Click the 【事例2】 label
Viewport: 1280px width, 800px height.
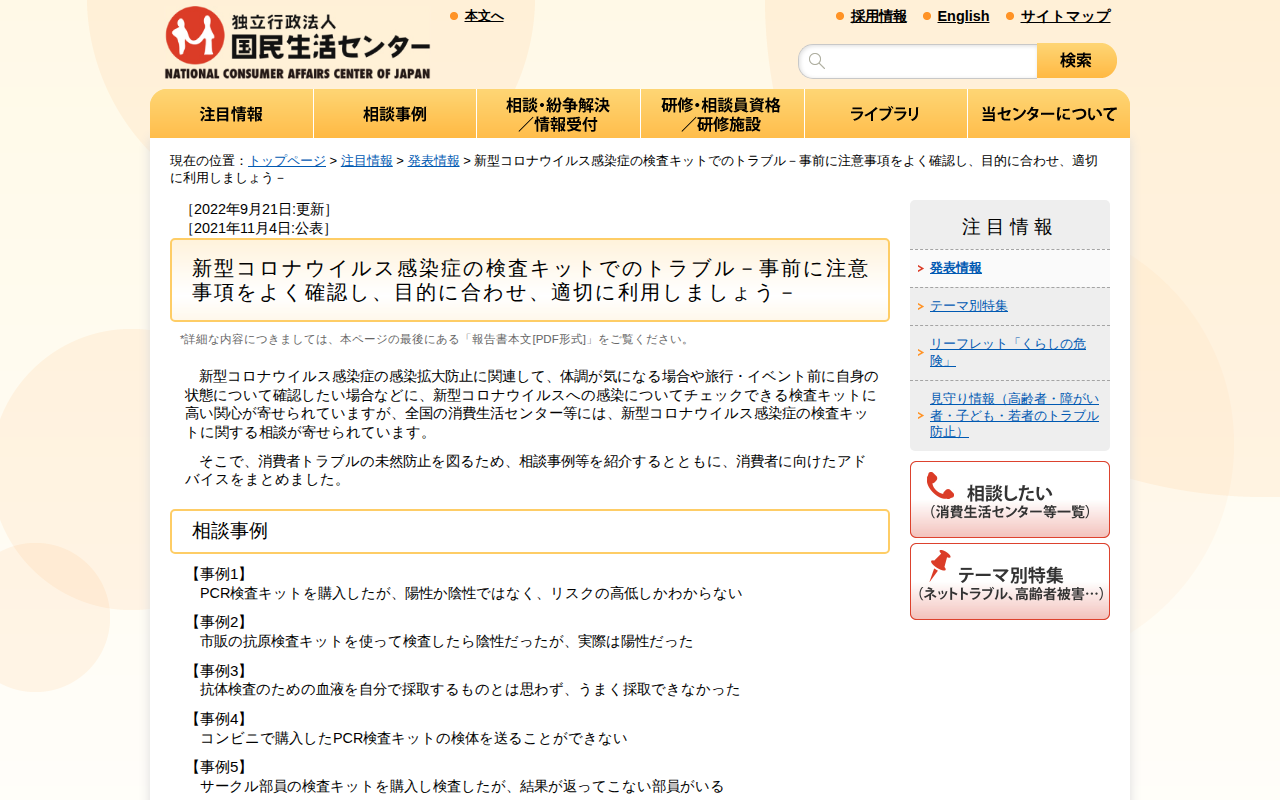pyautogui.click(x=218, y=622)
